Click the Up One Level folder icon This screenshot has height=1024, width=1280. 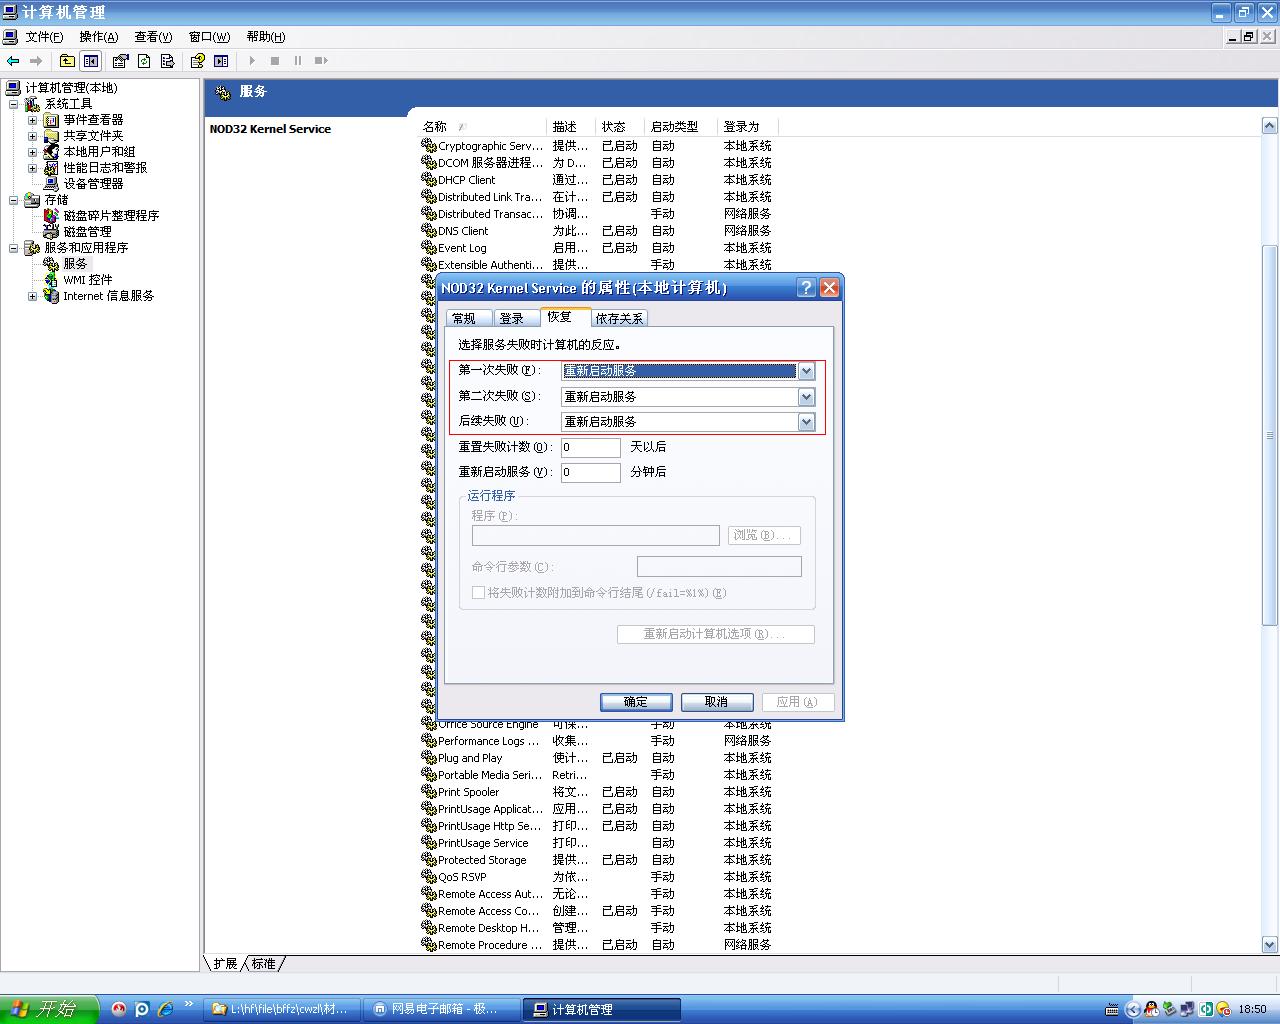pos(67,61)
